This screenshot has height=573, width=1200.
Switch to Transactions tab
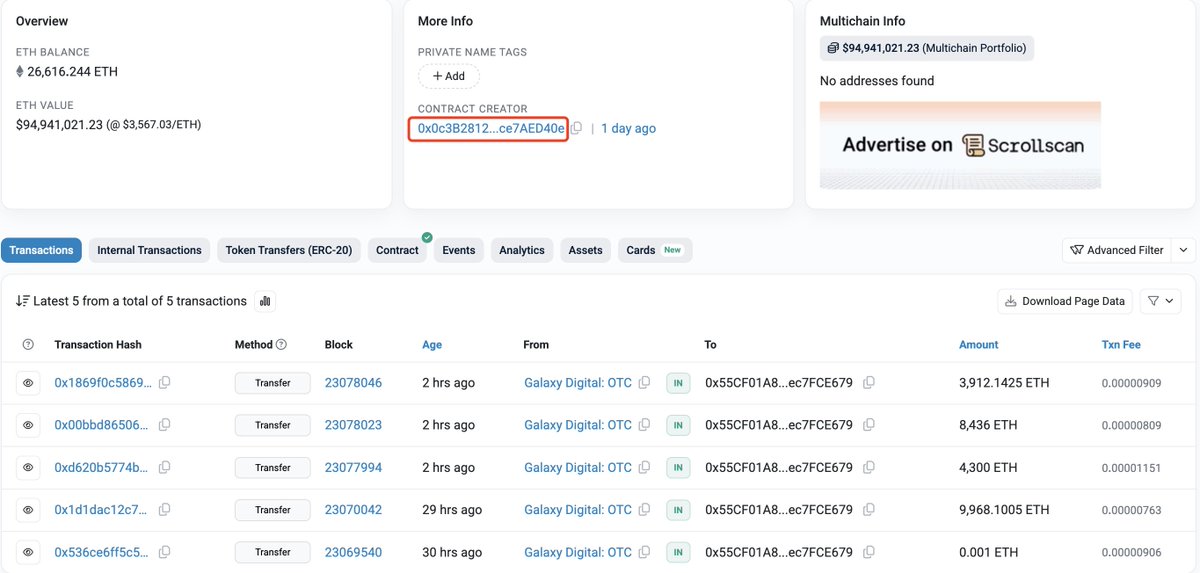pos(42,250)
